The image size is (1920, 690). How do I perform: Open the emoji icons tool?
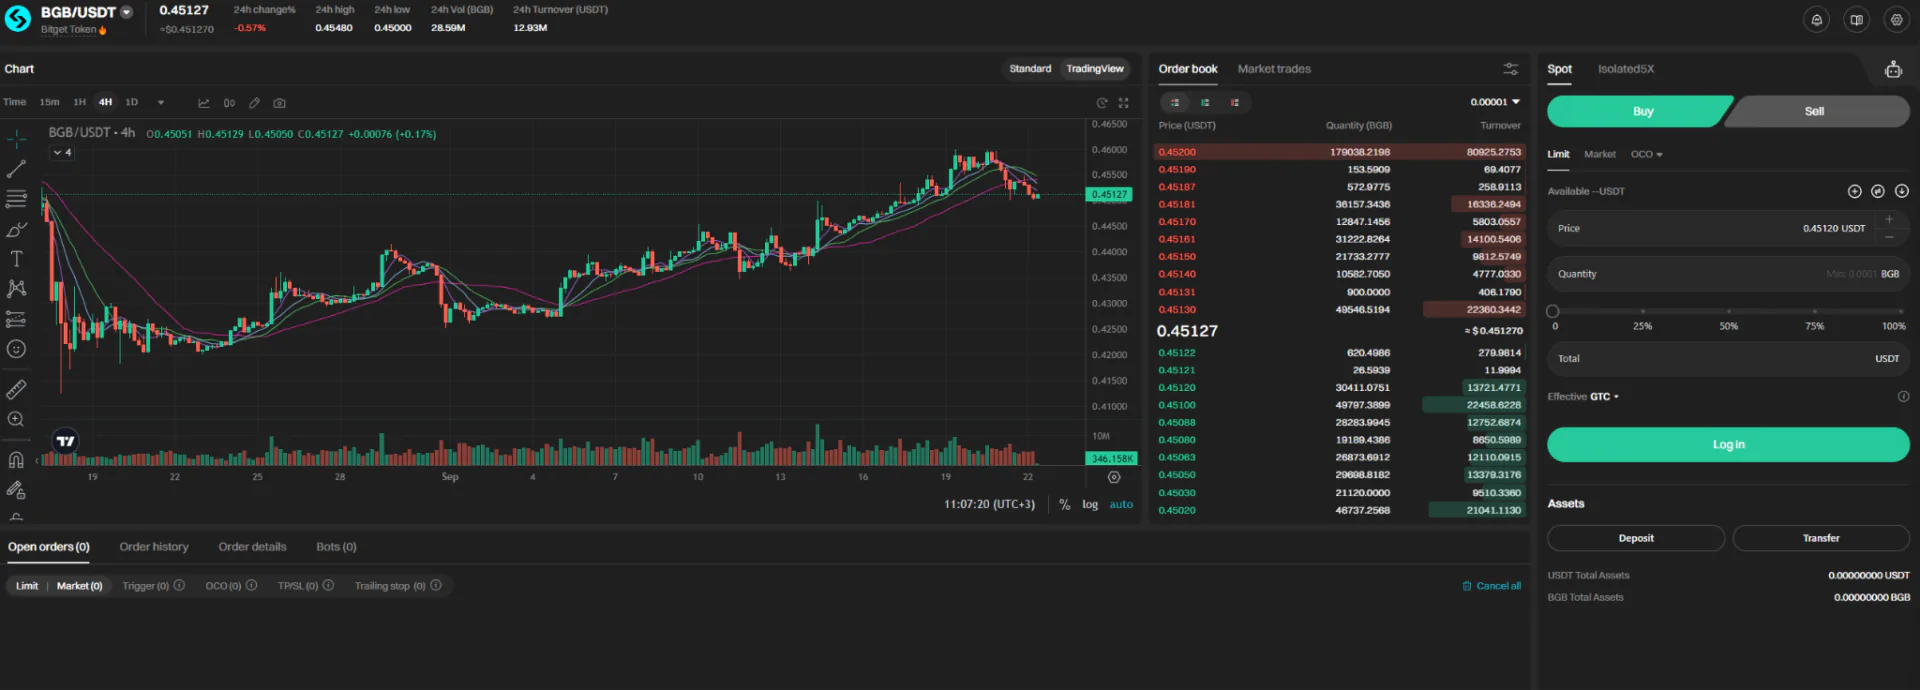16,349
